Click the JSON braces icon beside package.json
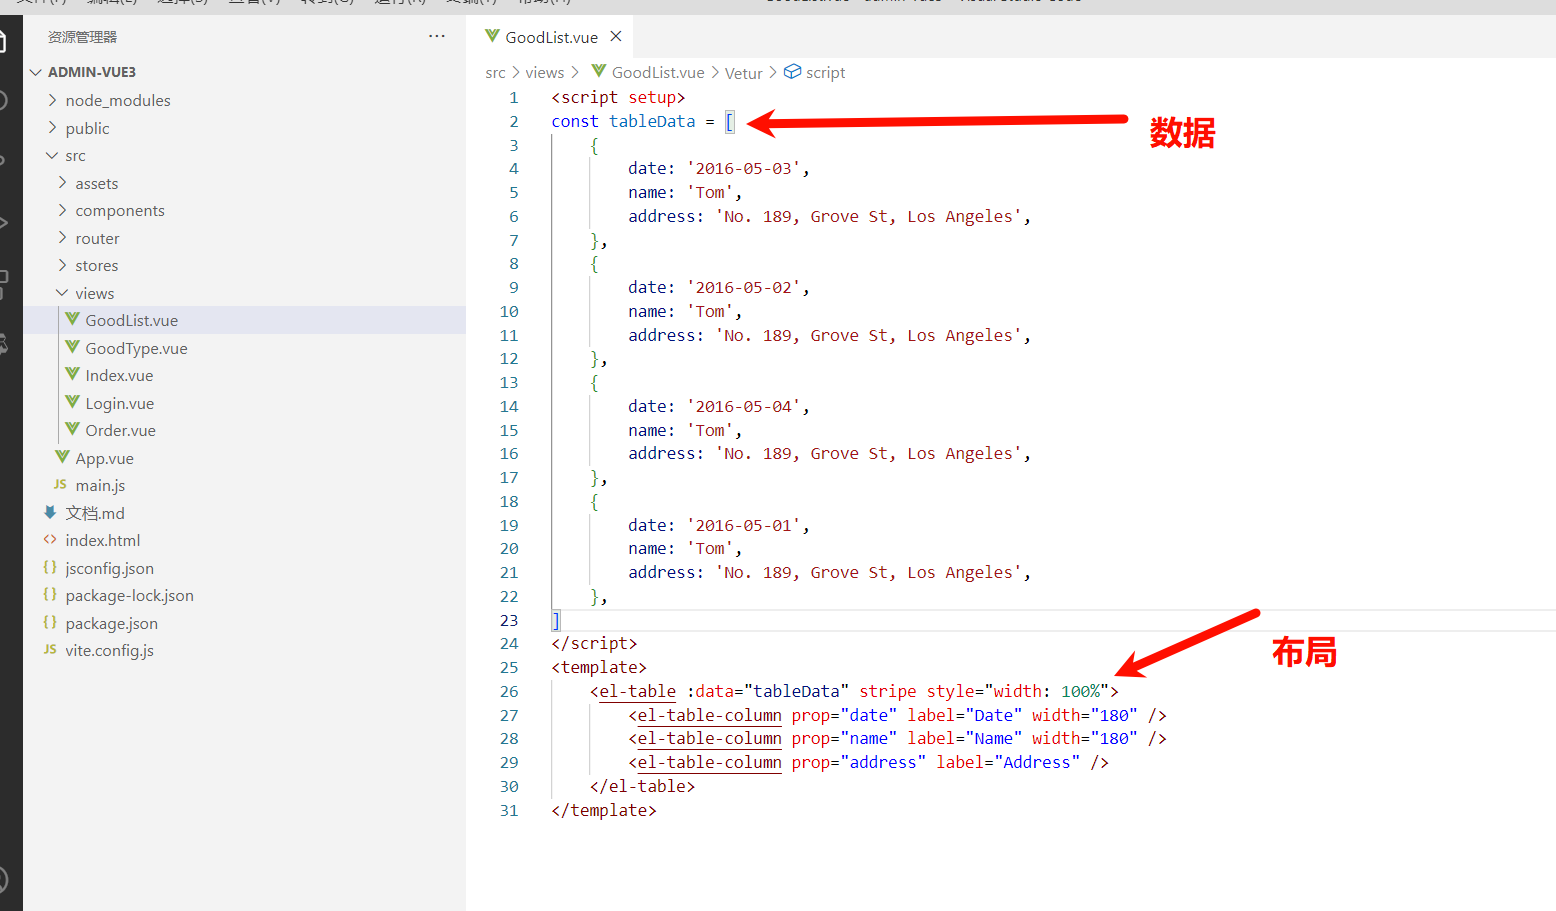 pyautogui.click(x=50, y=622)
